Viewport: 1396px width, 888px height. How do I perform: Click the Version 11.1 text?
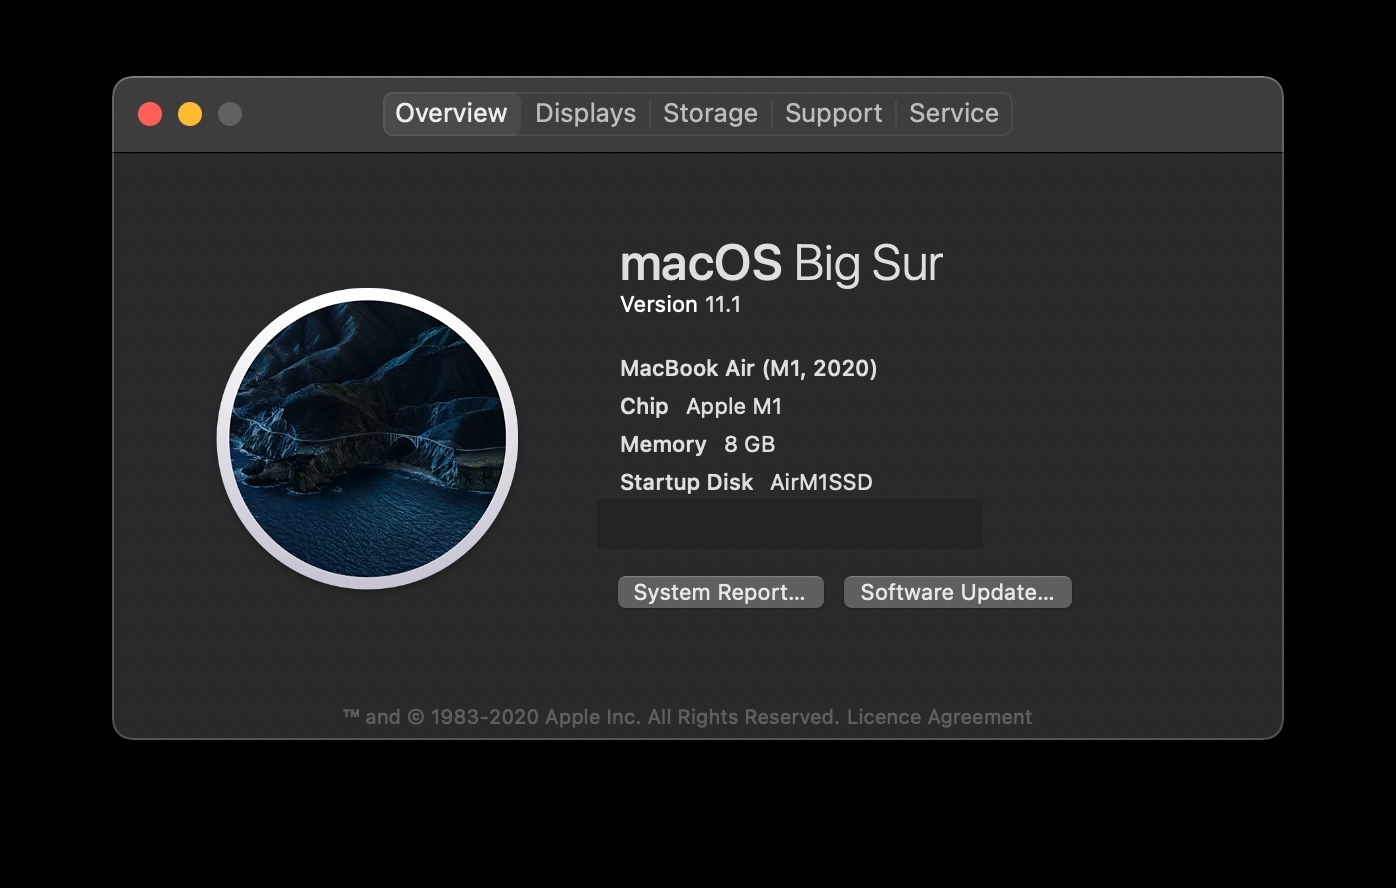click(x=680, y=304)
